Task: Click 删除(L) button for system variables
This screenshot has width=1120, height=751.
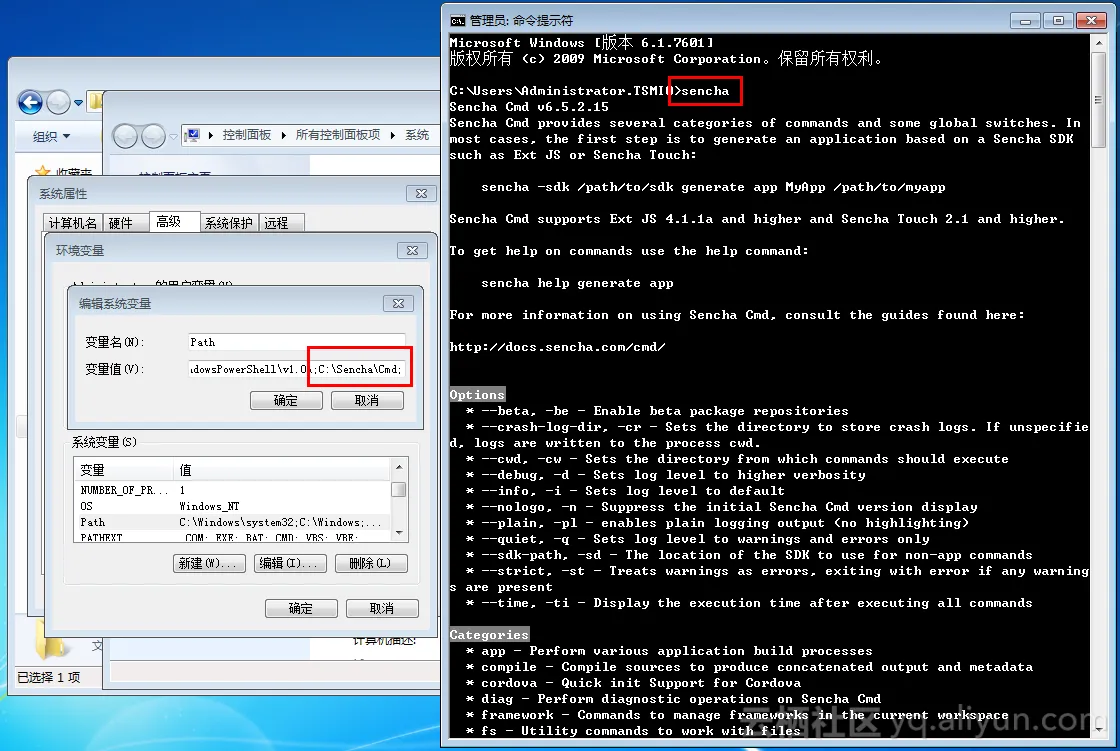Action: pyautogui.click(x=371, y=564)
